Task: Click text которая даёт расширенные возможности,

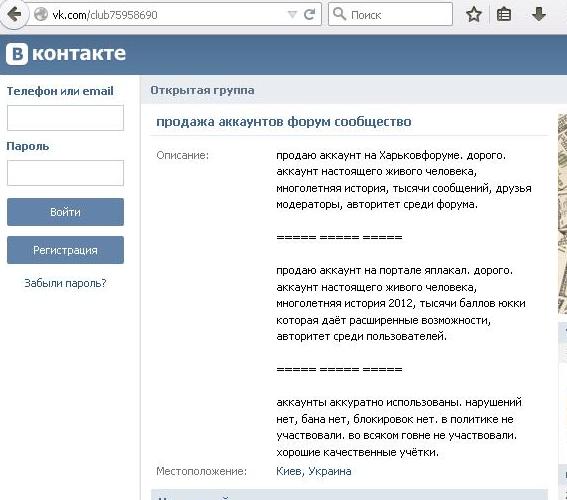Action: tap(383, 320)
